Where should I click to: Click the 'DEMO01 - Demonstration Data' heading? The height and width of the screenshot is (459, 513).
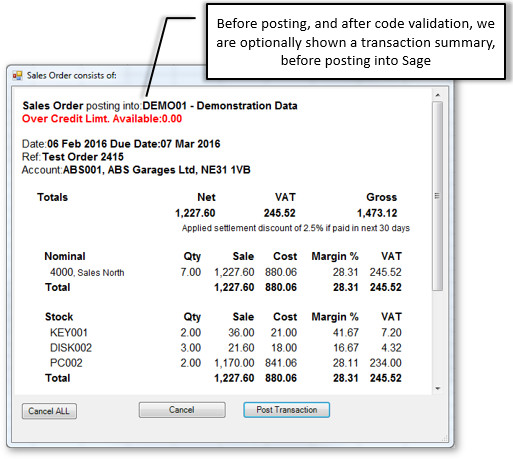tap(220, 106)
